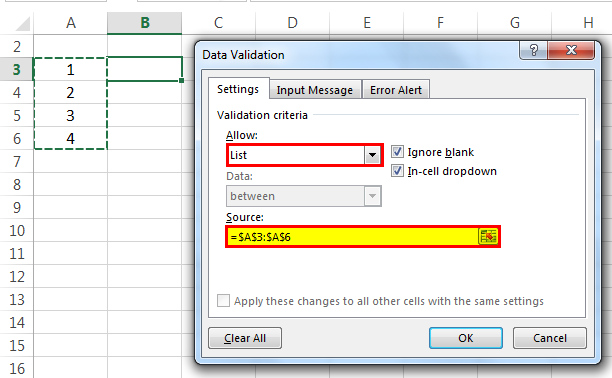This screenshot has width=612, height=378.
Task: Select row 2 header
Action: (16, 46)
